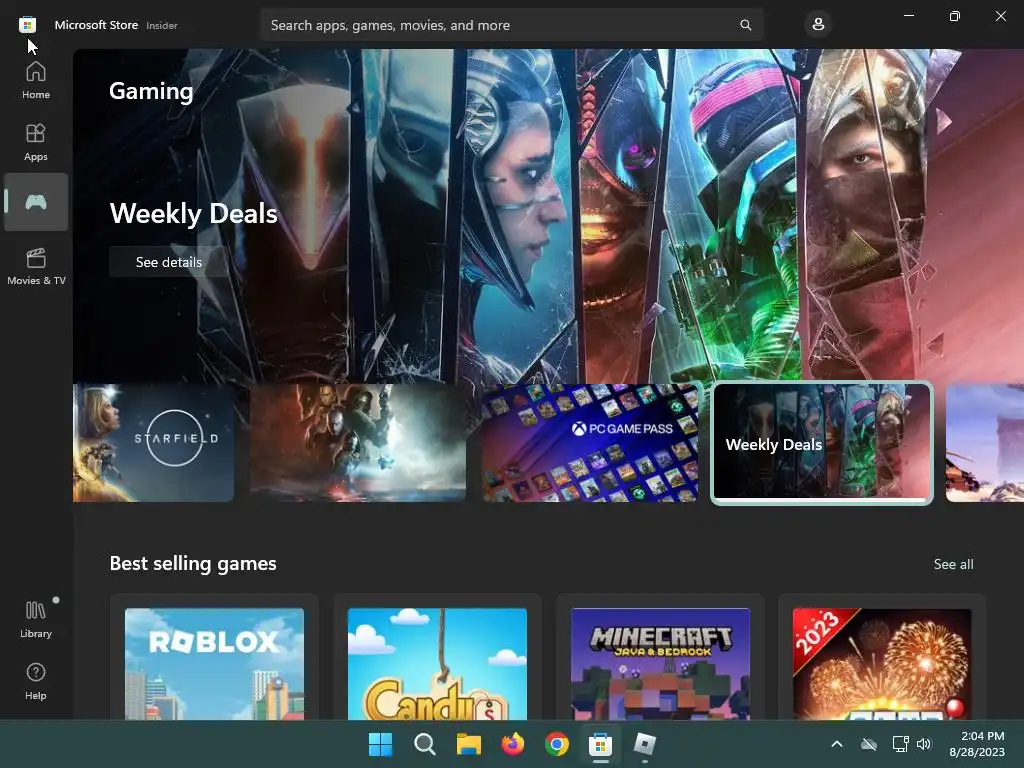Click the Microsoft Store logo icon
Screen dimensions: 1024x768
[27, 25]
